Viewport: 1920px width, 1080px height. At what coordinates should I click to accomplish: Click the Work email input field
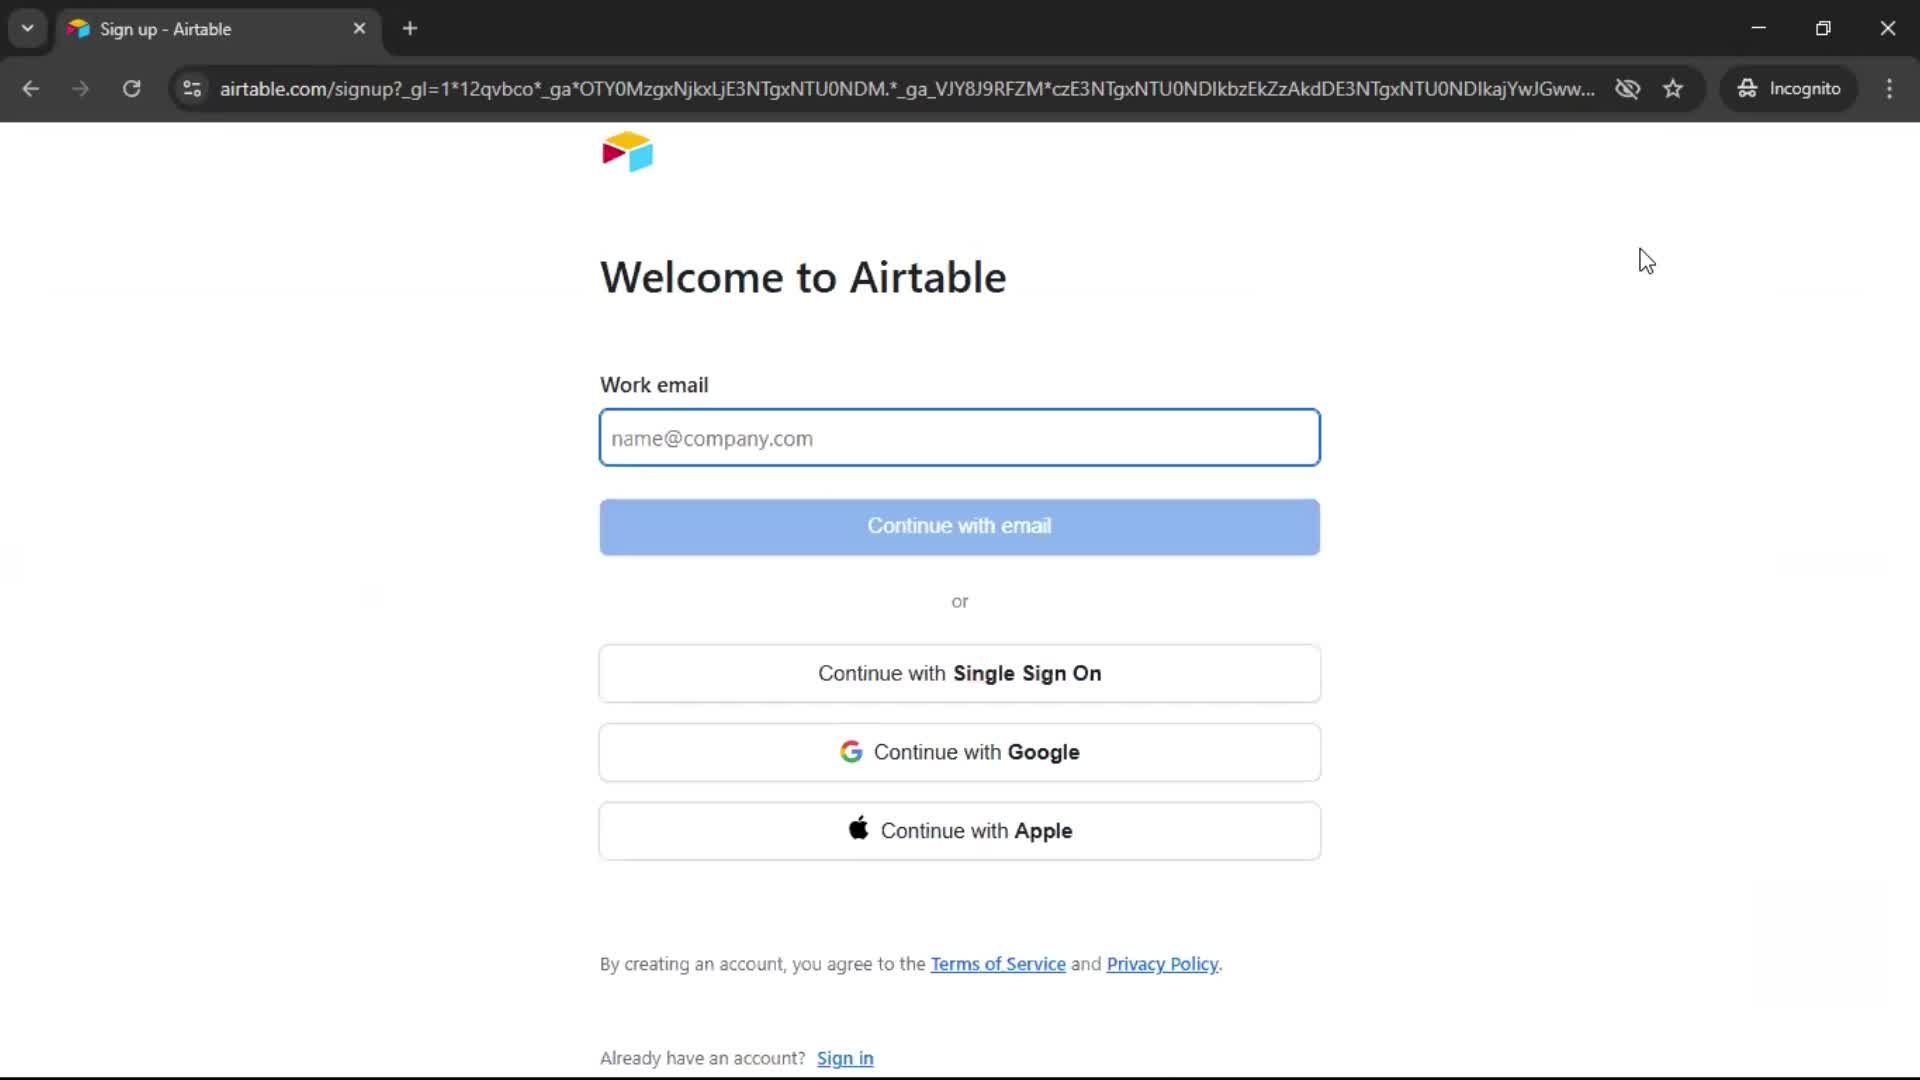point(959,438)
